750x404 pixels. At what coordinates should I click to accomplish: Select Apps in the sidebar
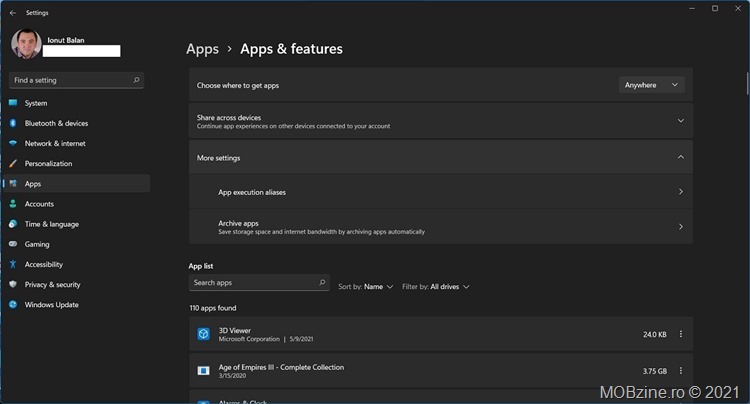(76, 184)
